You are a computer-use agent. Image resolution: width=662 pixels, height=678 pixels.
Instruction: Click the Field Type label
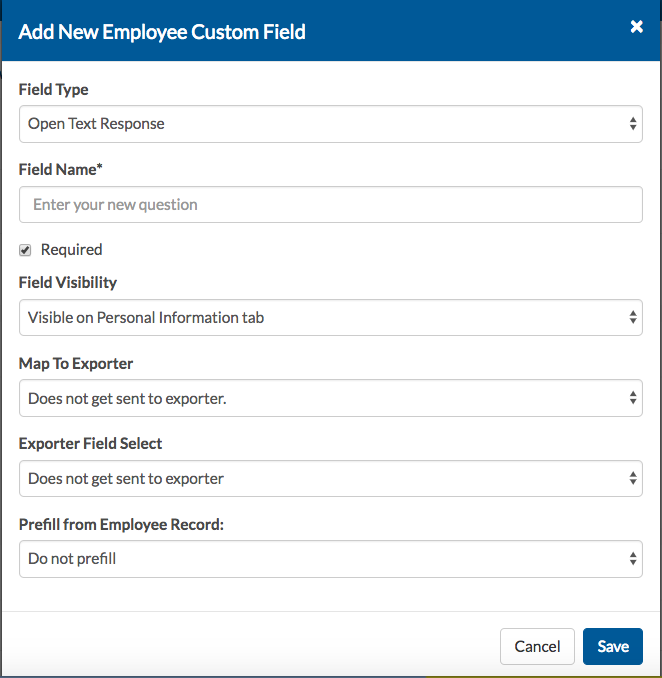tap(54, 90)
